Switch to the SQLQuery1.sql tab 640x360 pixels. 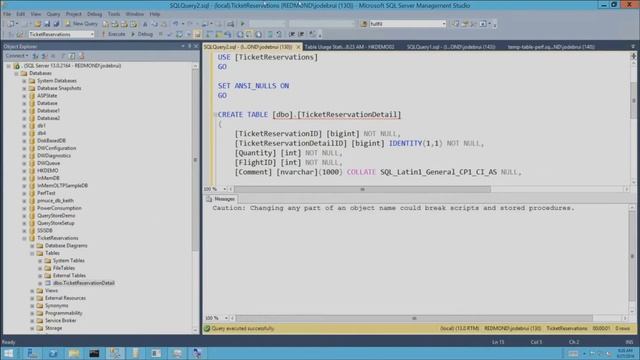point(451,47)
